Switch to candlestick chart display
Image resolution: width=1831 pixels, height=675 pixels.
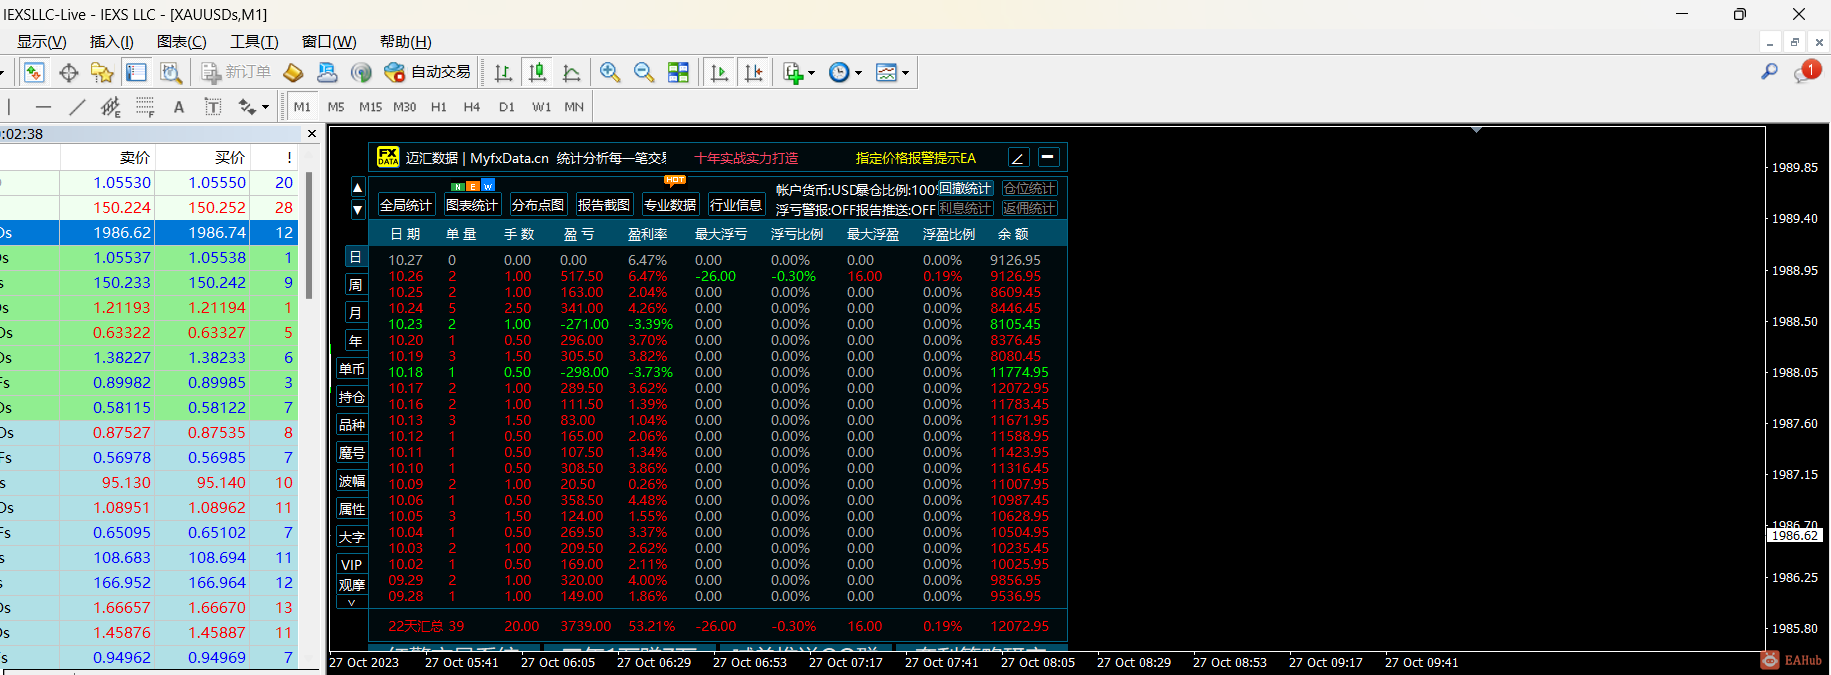click(537, 72)
